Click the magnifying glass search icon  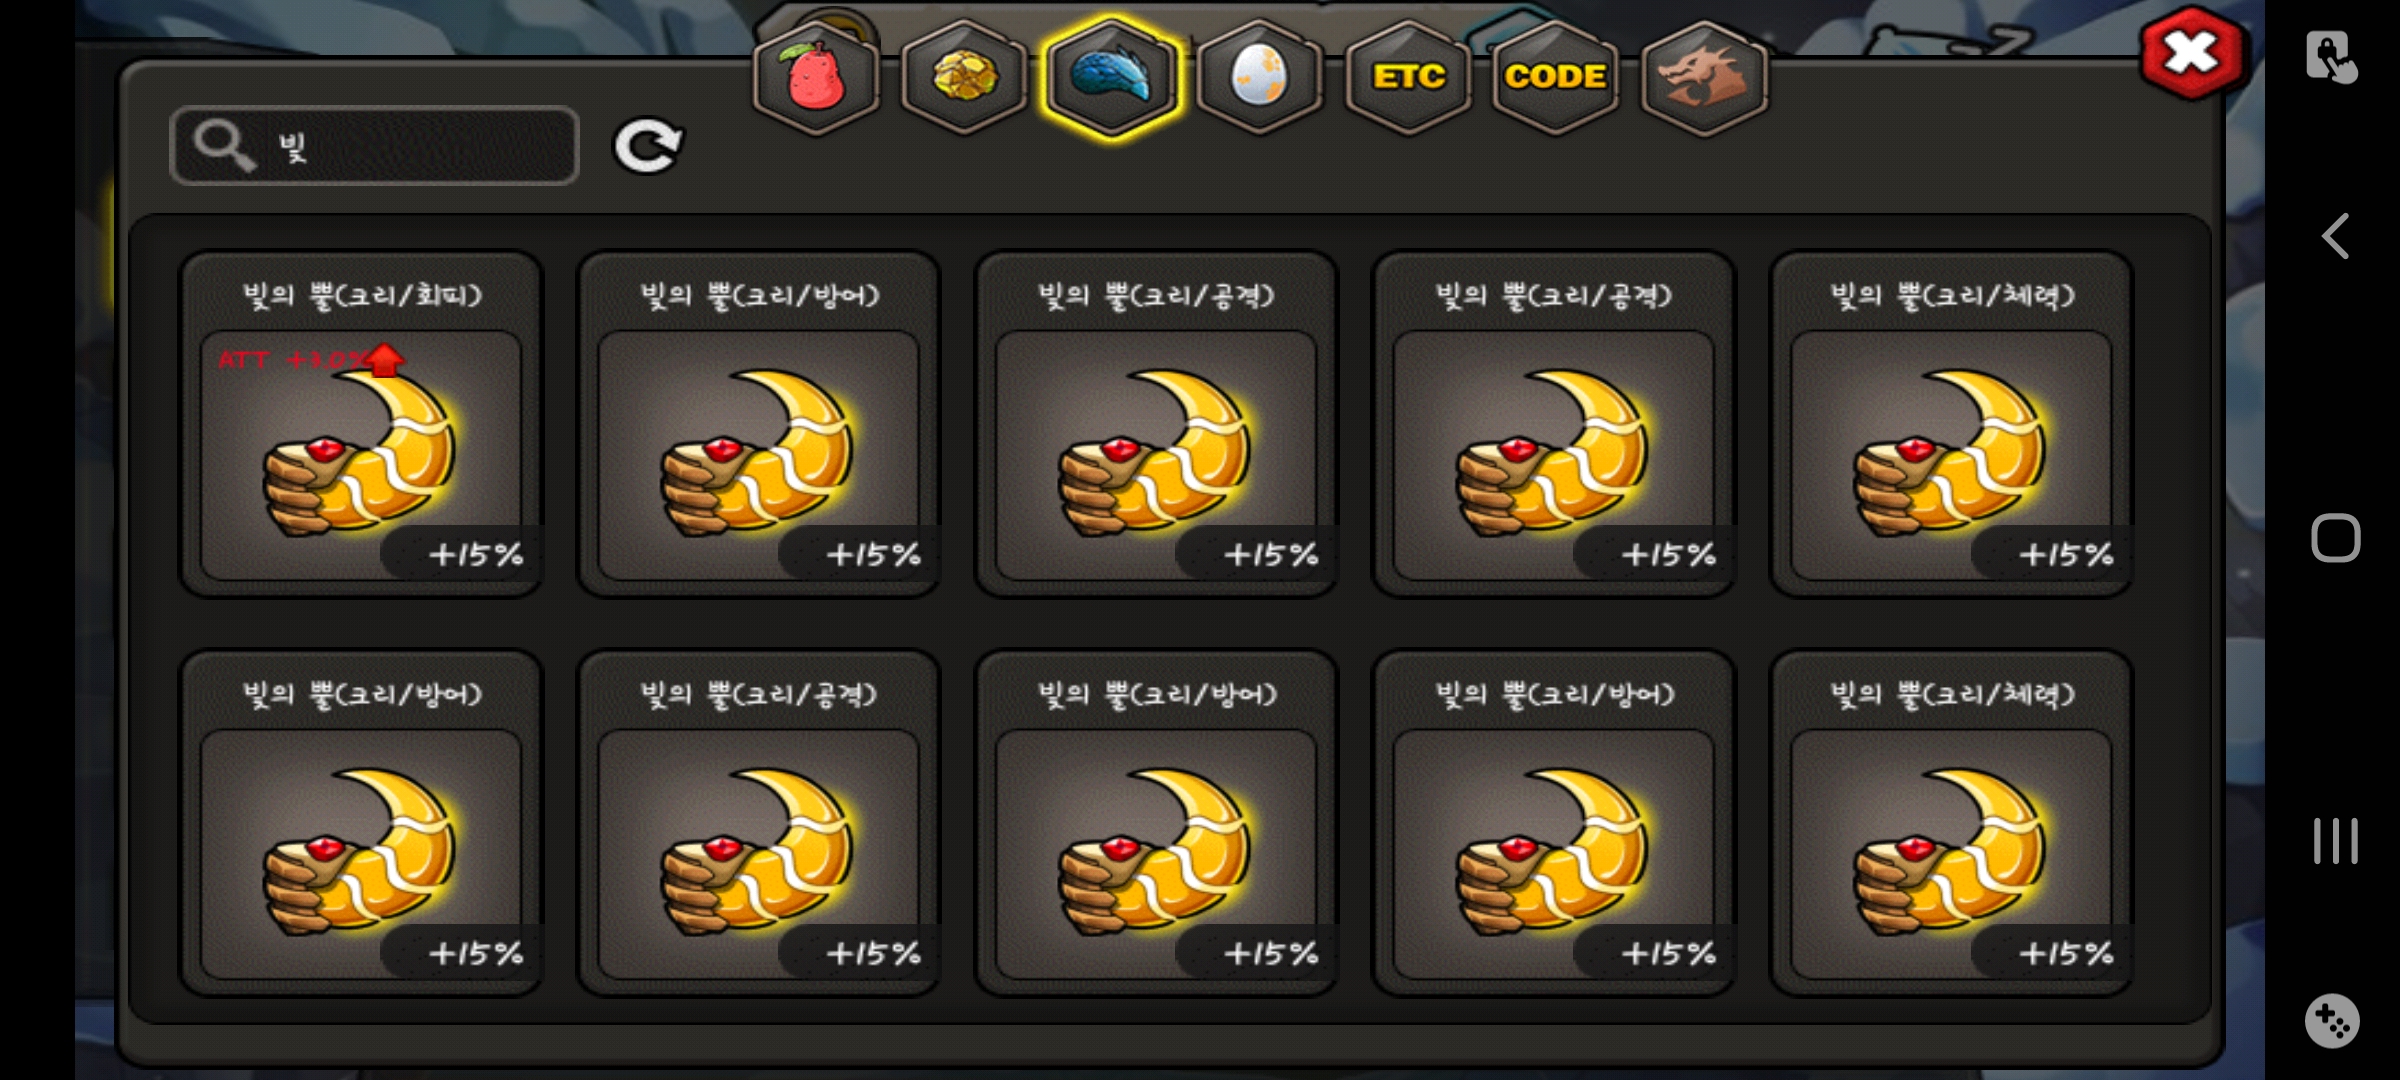coord(224,146)
